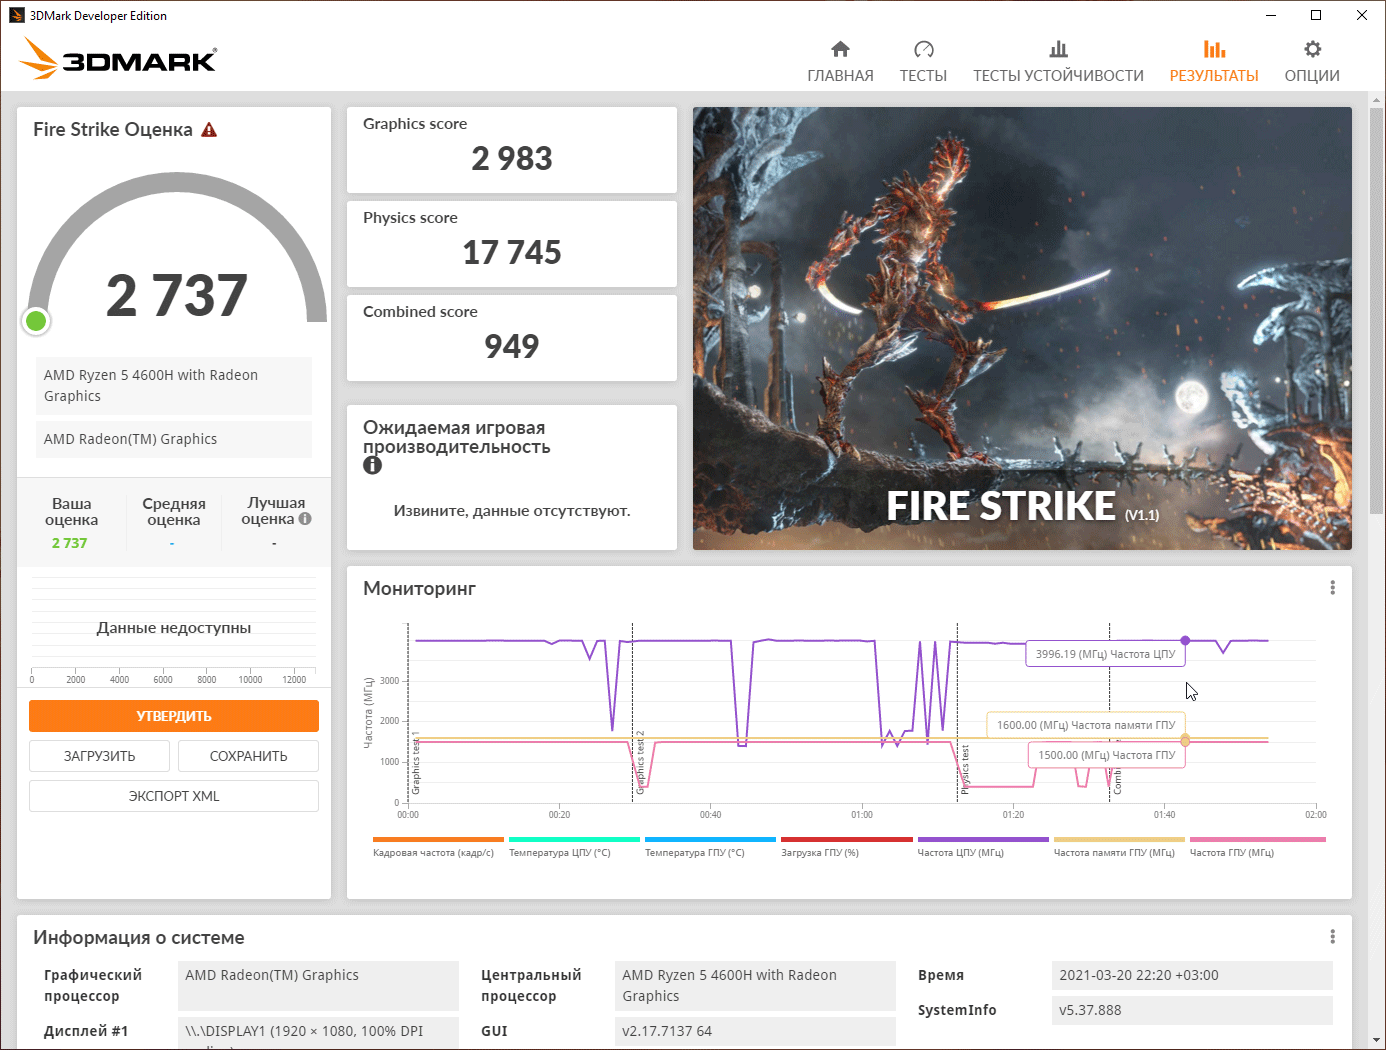Click the 1500.00 МГц GPU frequency tooltip

(1106, 755)
